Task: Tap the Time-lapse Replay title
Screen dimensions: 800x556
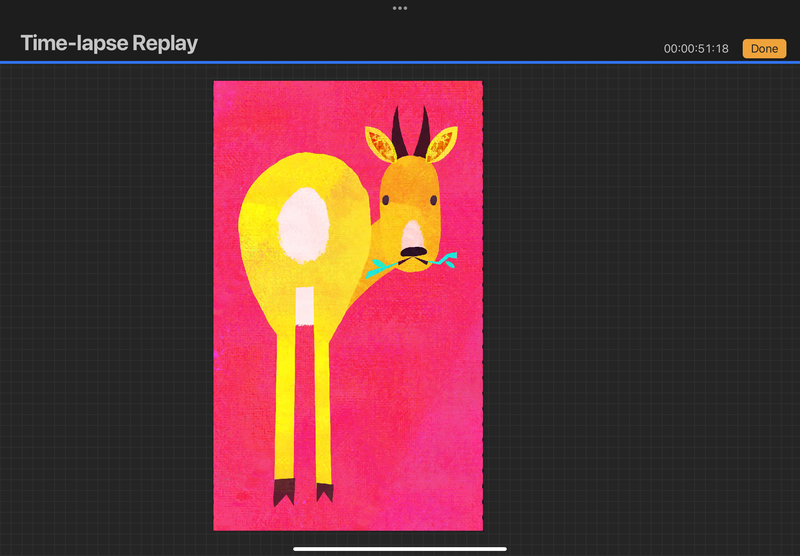Action: pos(109,43)
